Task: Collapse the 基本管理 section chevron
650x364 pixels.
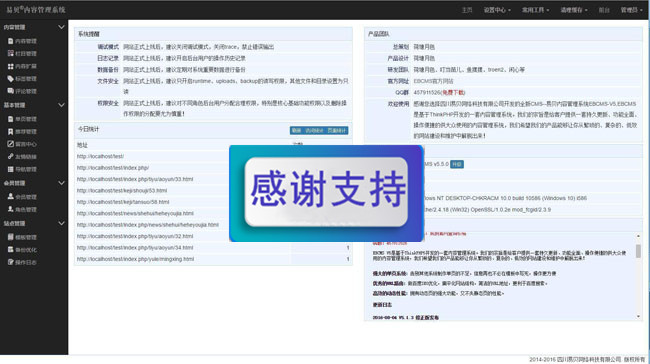Action: click(x=61, y=105)
